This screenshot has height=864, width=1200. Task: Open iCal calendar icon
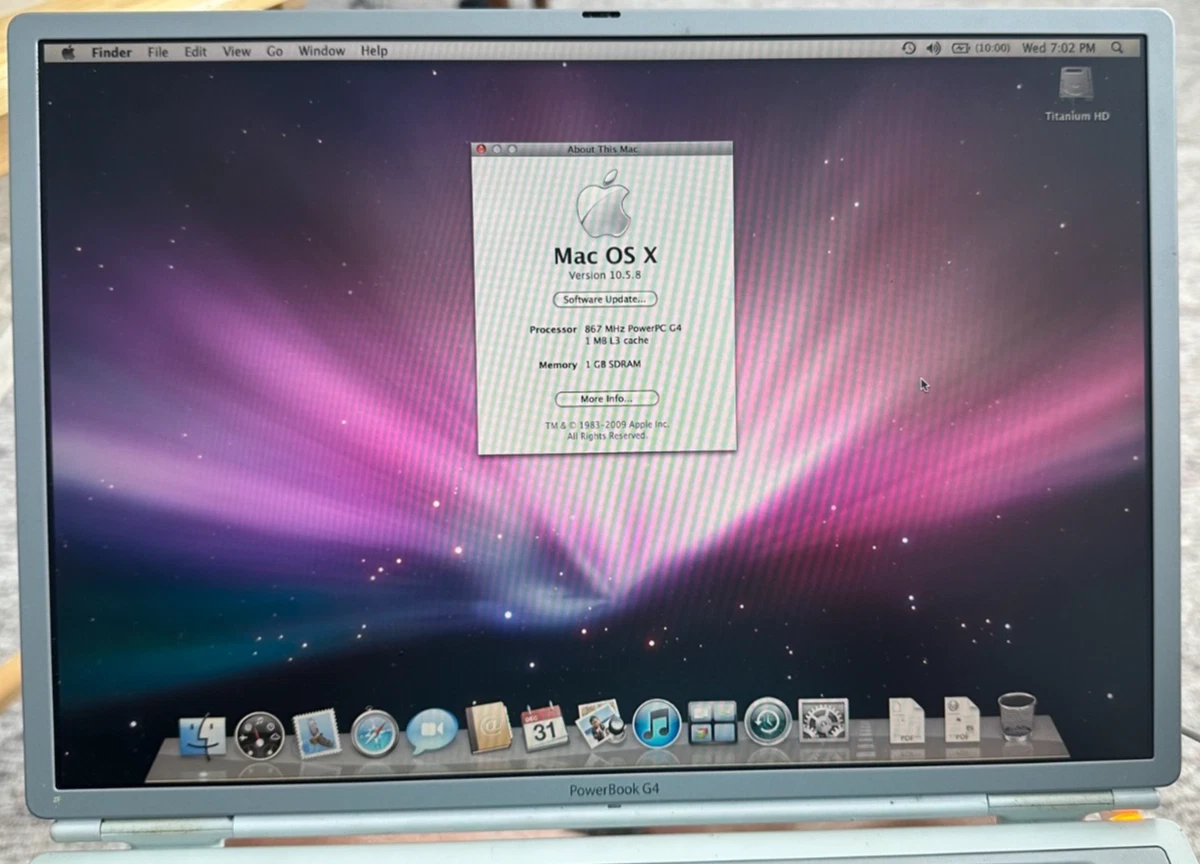click(x=545, y=728)
